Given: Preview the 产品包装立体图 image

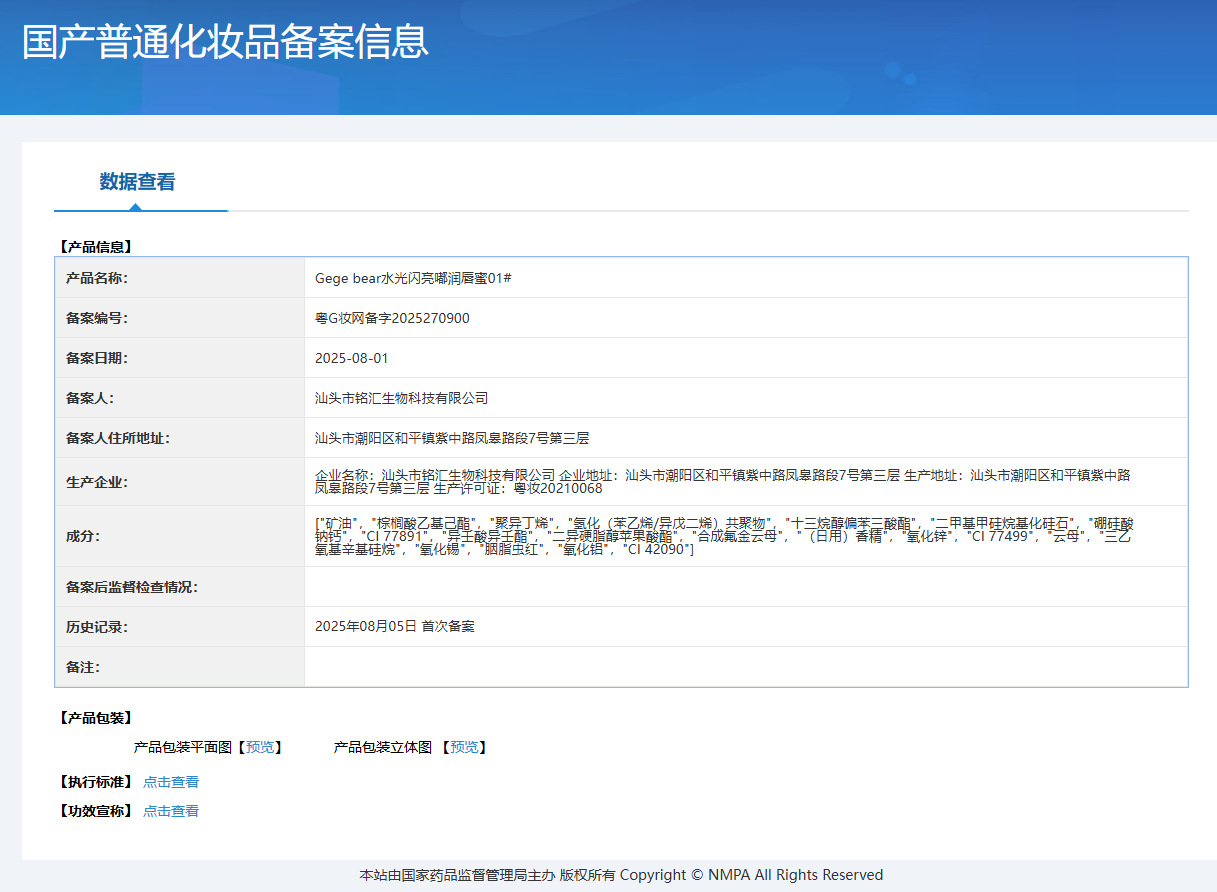Looking at the screenshot, I should click(464, 747).
